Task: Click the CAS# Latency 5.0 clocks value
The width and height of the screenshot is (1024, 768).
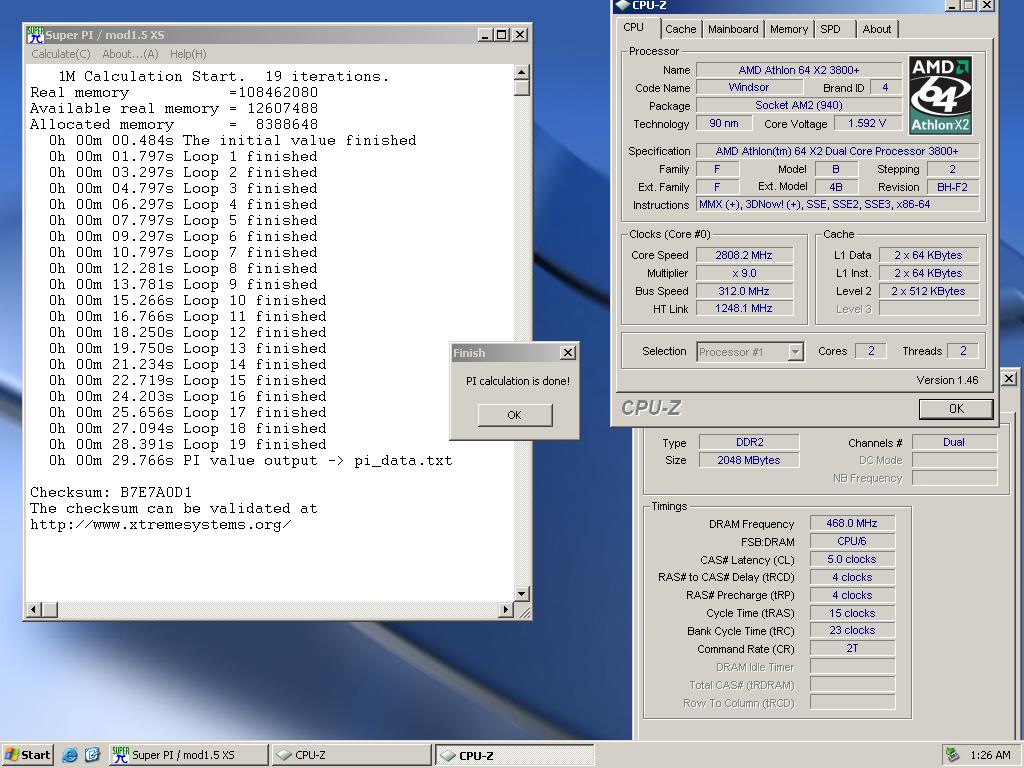Action: point(852,559)
